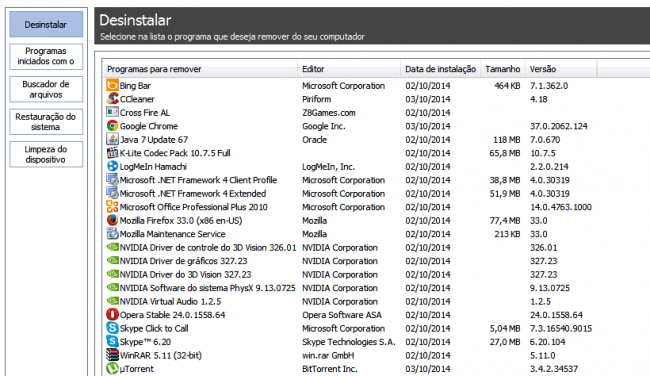Open the Desinstalar sidebar tab
This screenshot has height=376, width=650.
coord(46,24)
